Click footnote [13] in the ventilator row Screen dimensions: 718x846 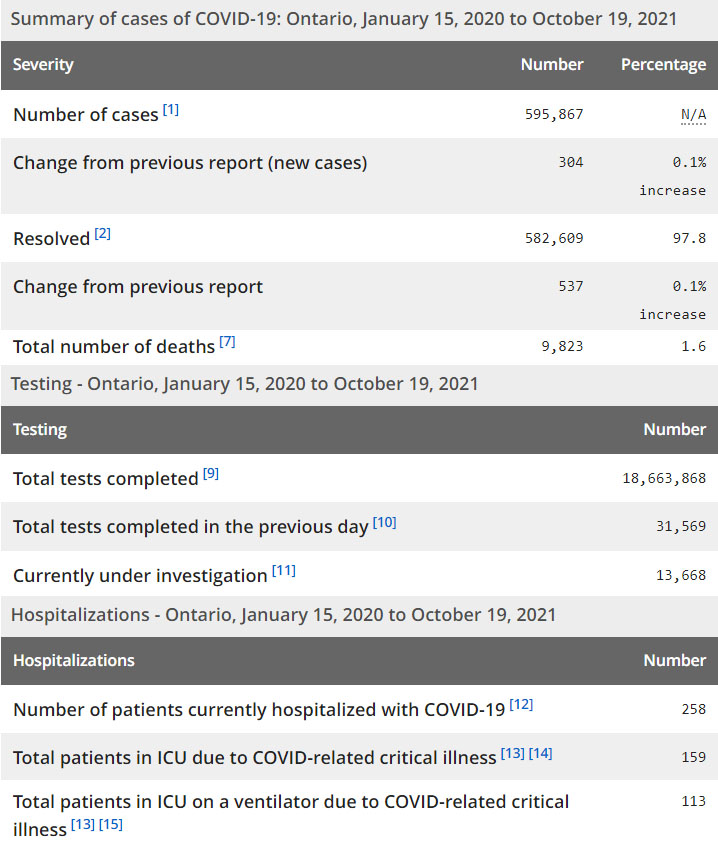click(83, 825)
